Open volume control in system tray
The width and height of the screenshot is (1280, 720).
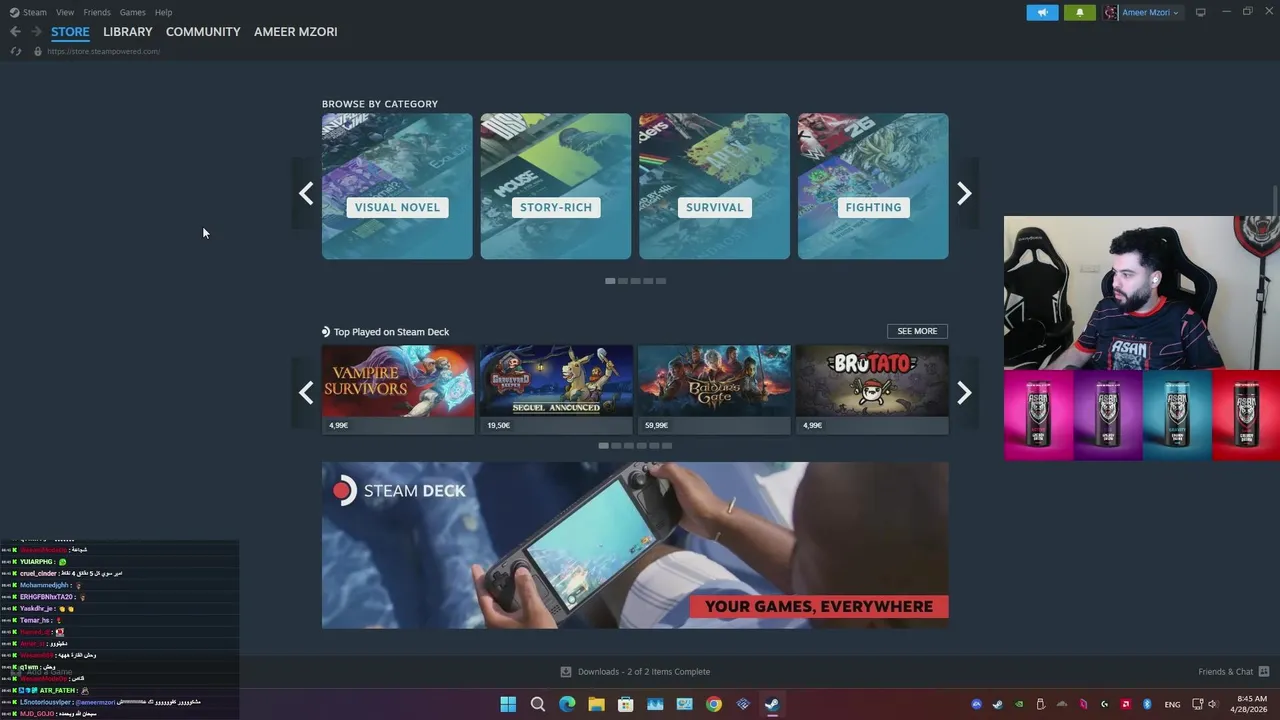click(1212, 704)
